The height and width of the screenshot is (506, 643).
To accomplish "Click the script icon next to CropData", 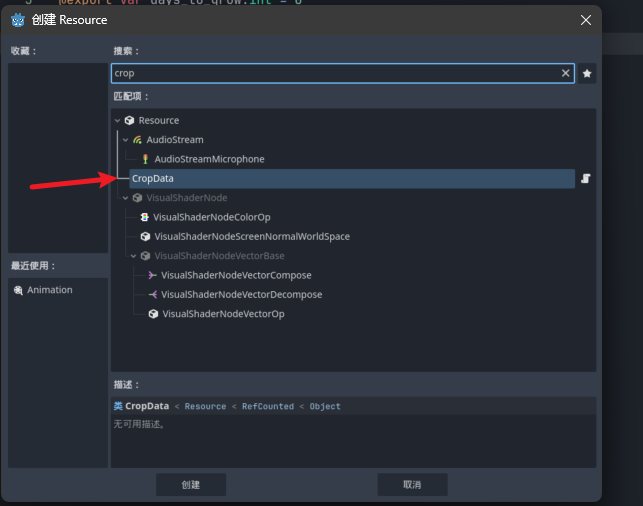I will click(x=586, y=178).
